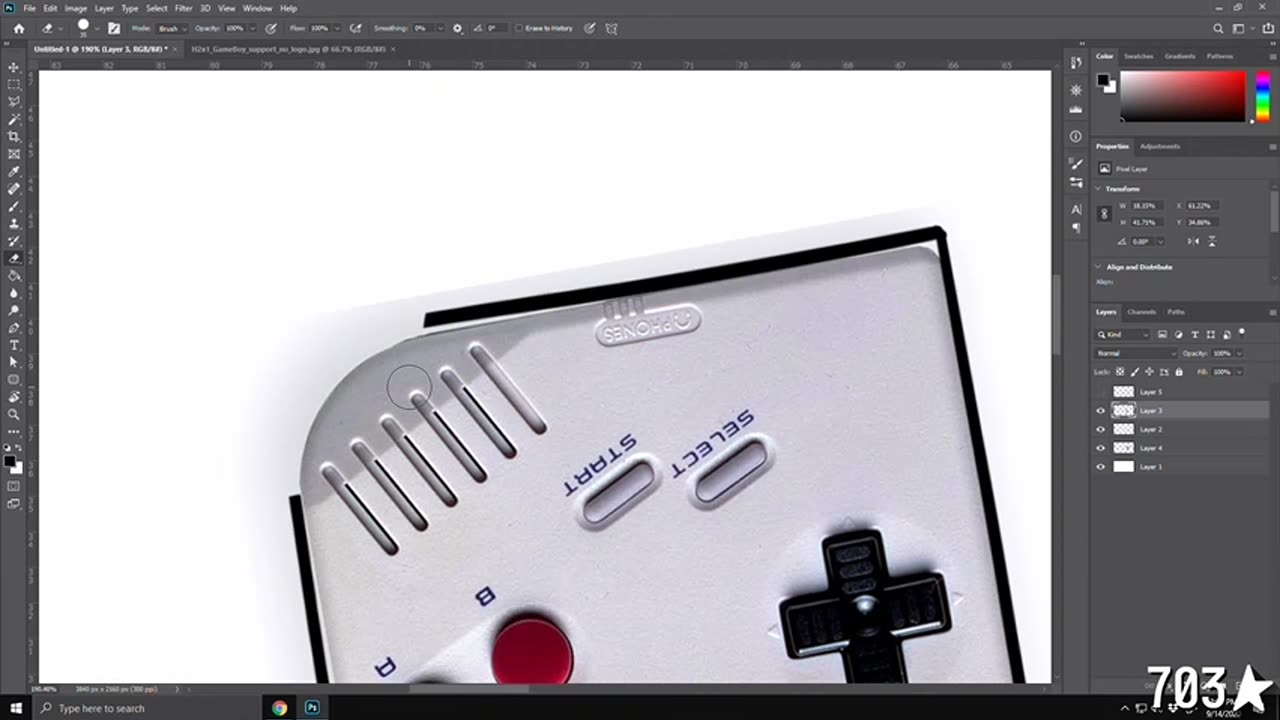Select the Horizontal Type tool
The height and width of the screenshot is (720, 1280).
tap(14, 345)
